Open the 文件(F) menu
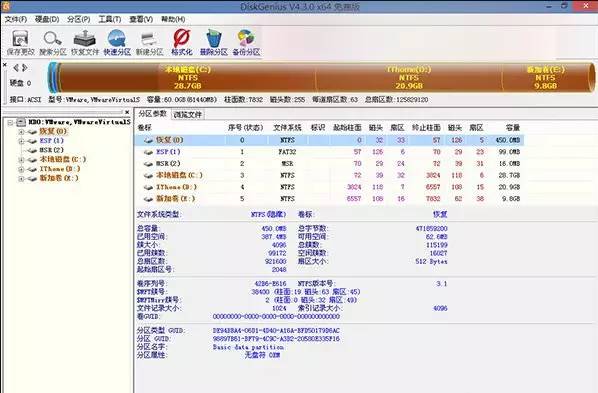 (x=16, y=19)
